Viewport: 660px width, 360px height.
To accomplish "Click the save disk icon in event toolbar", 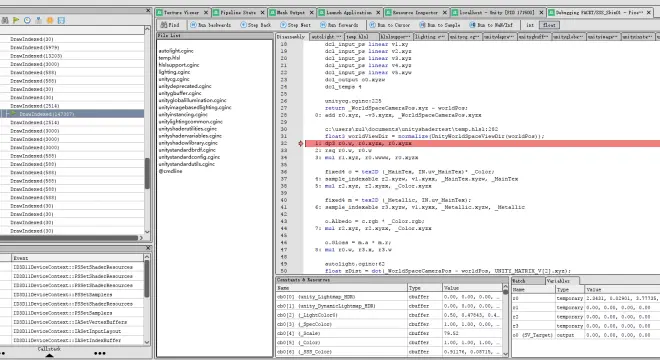I will pos(61,20).
